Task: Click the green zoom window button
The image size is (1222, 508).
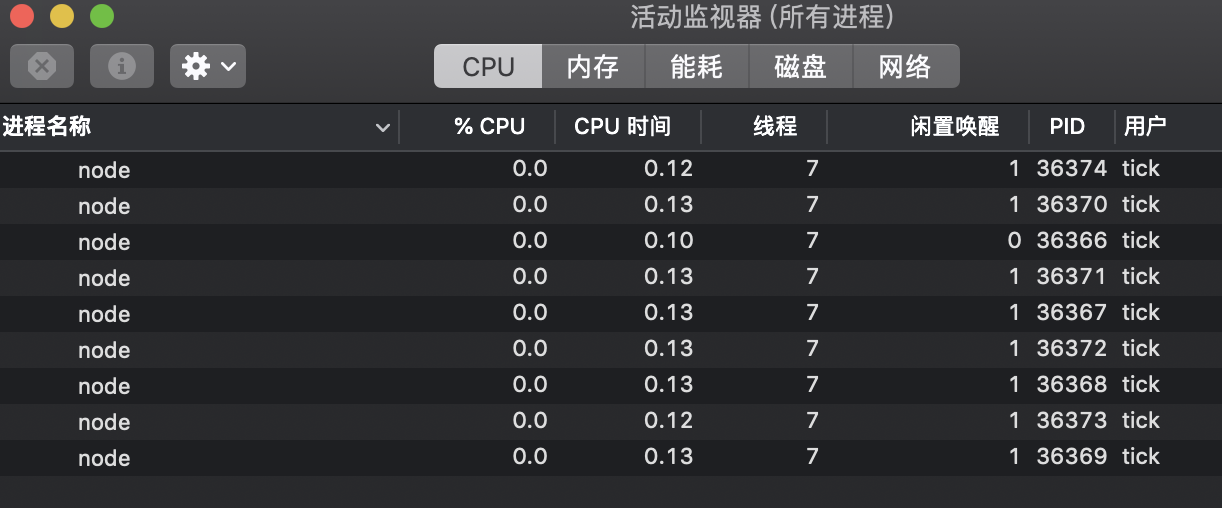Action: coord(102,16)
